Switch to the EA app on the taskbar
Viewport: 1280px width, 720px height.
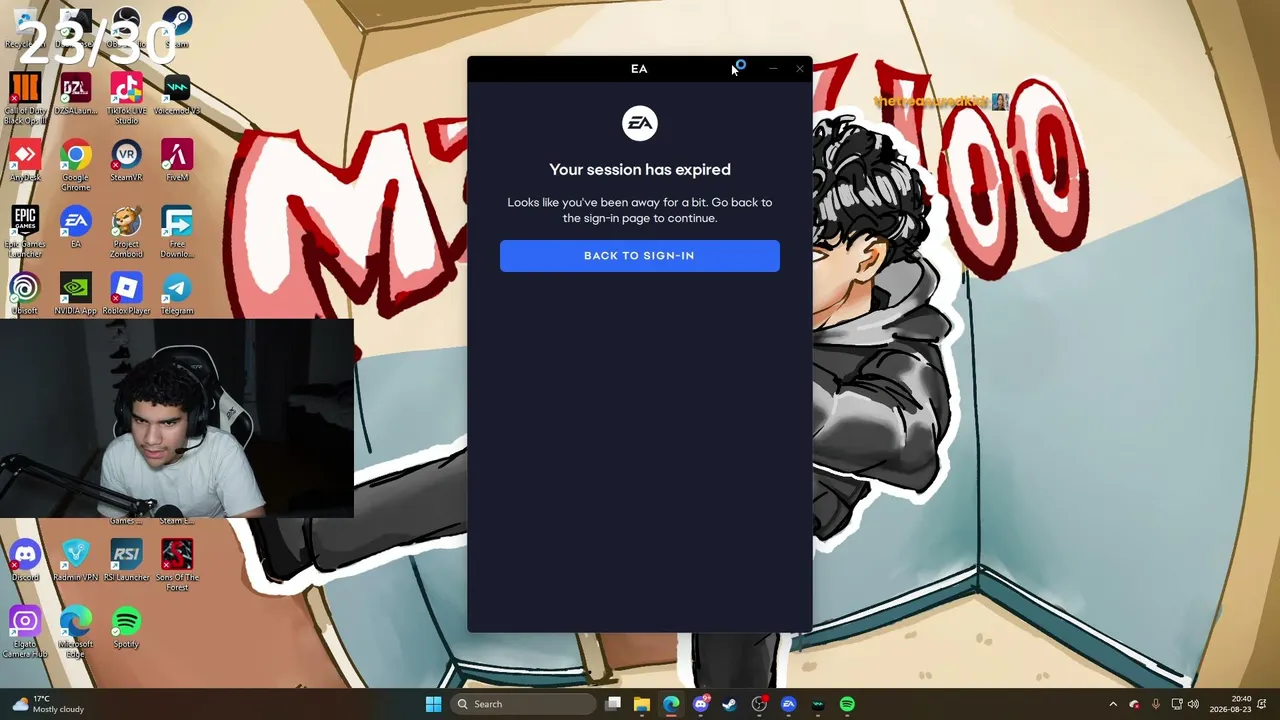click(x=789, y=704)
